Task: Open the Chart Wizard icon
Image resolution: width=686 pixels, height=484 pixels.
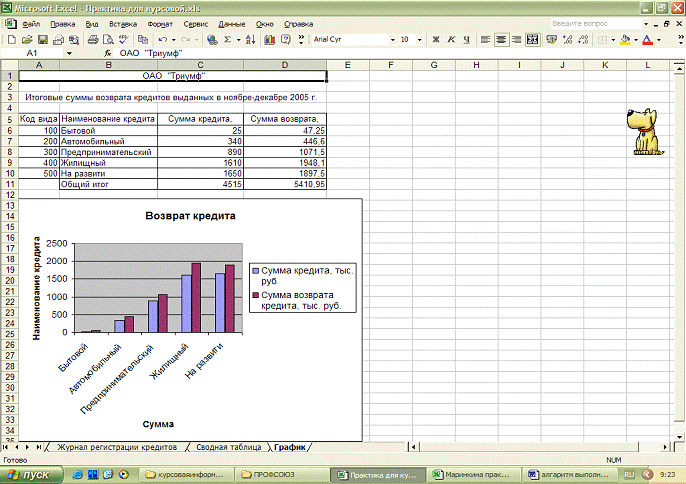Action: pyautogui.click(x=270, y=40)
